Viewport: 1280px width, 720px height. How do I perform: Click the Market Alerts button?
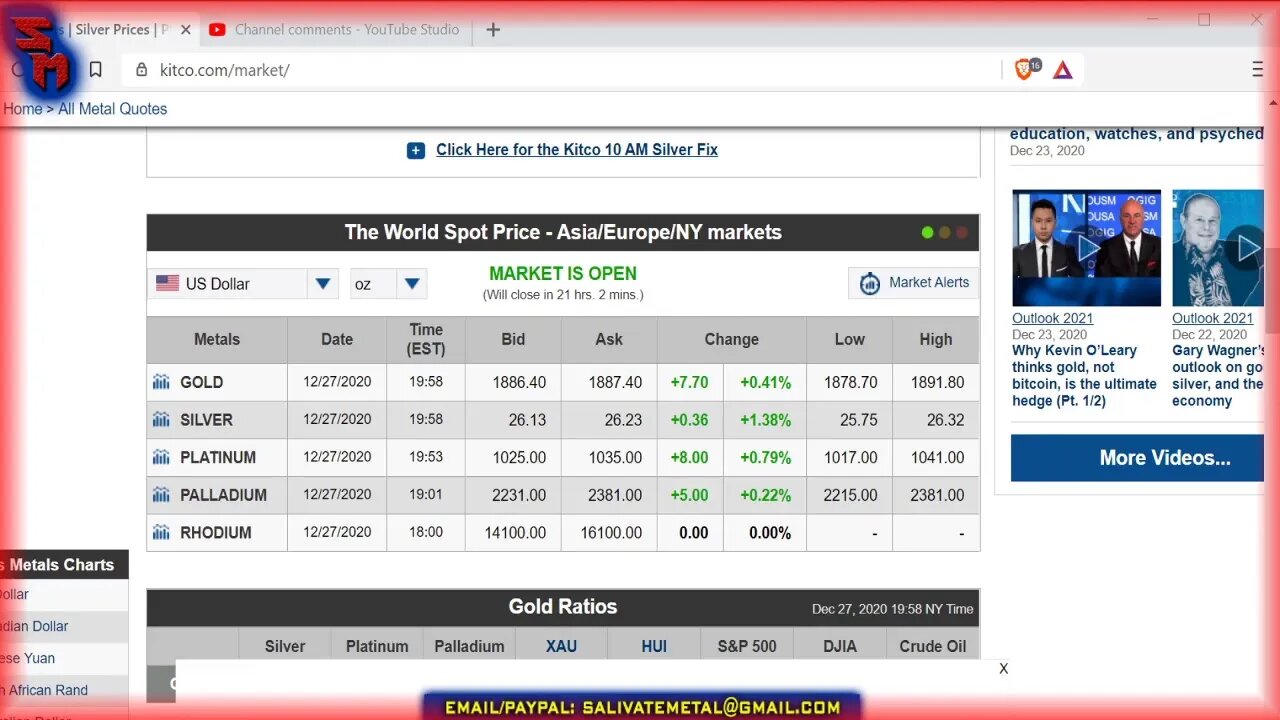[x=913, y=283]
